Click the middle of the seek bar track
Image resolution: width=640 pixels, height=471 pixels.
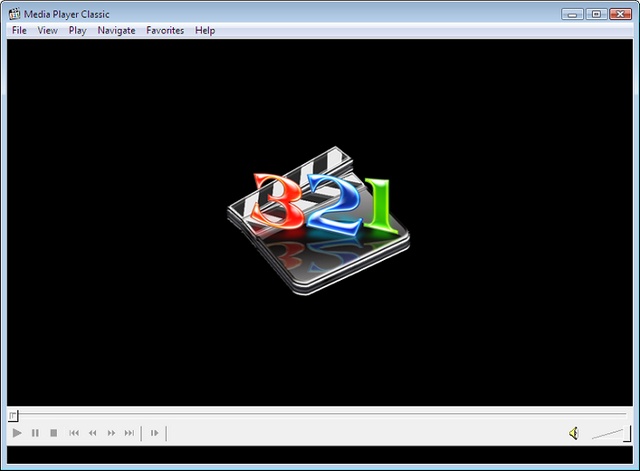(320, 414)
